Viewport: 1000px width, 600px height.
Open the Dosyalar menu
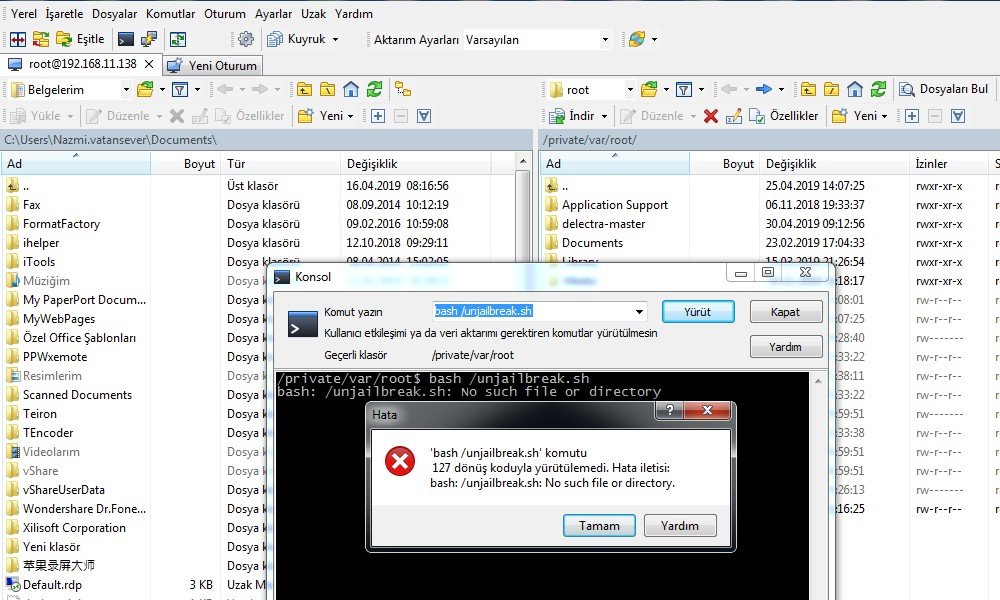coord(114,13)
